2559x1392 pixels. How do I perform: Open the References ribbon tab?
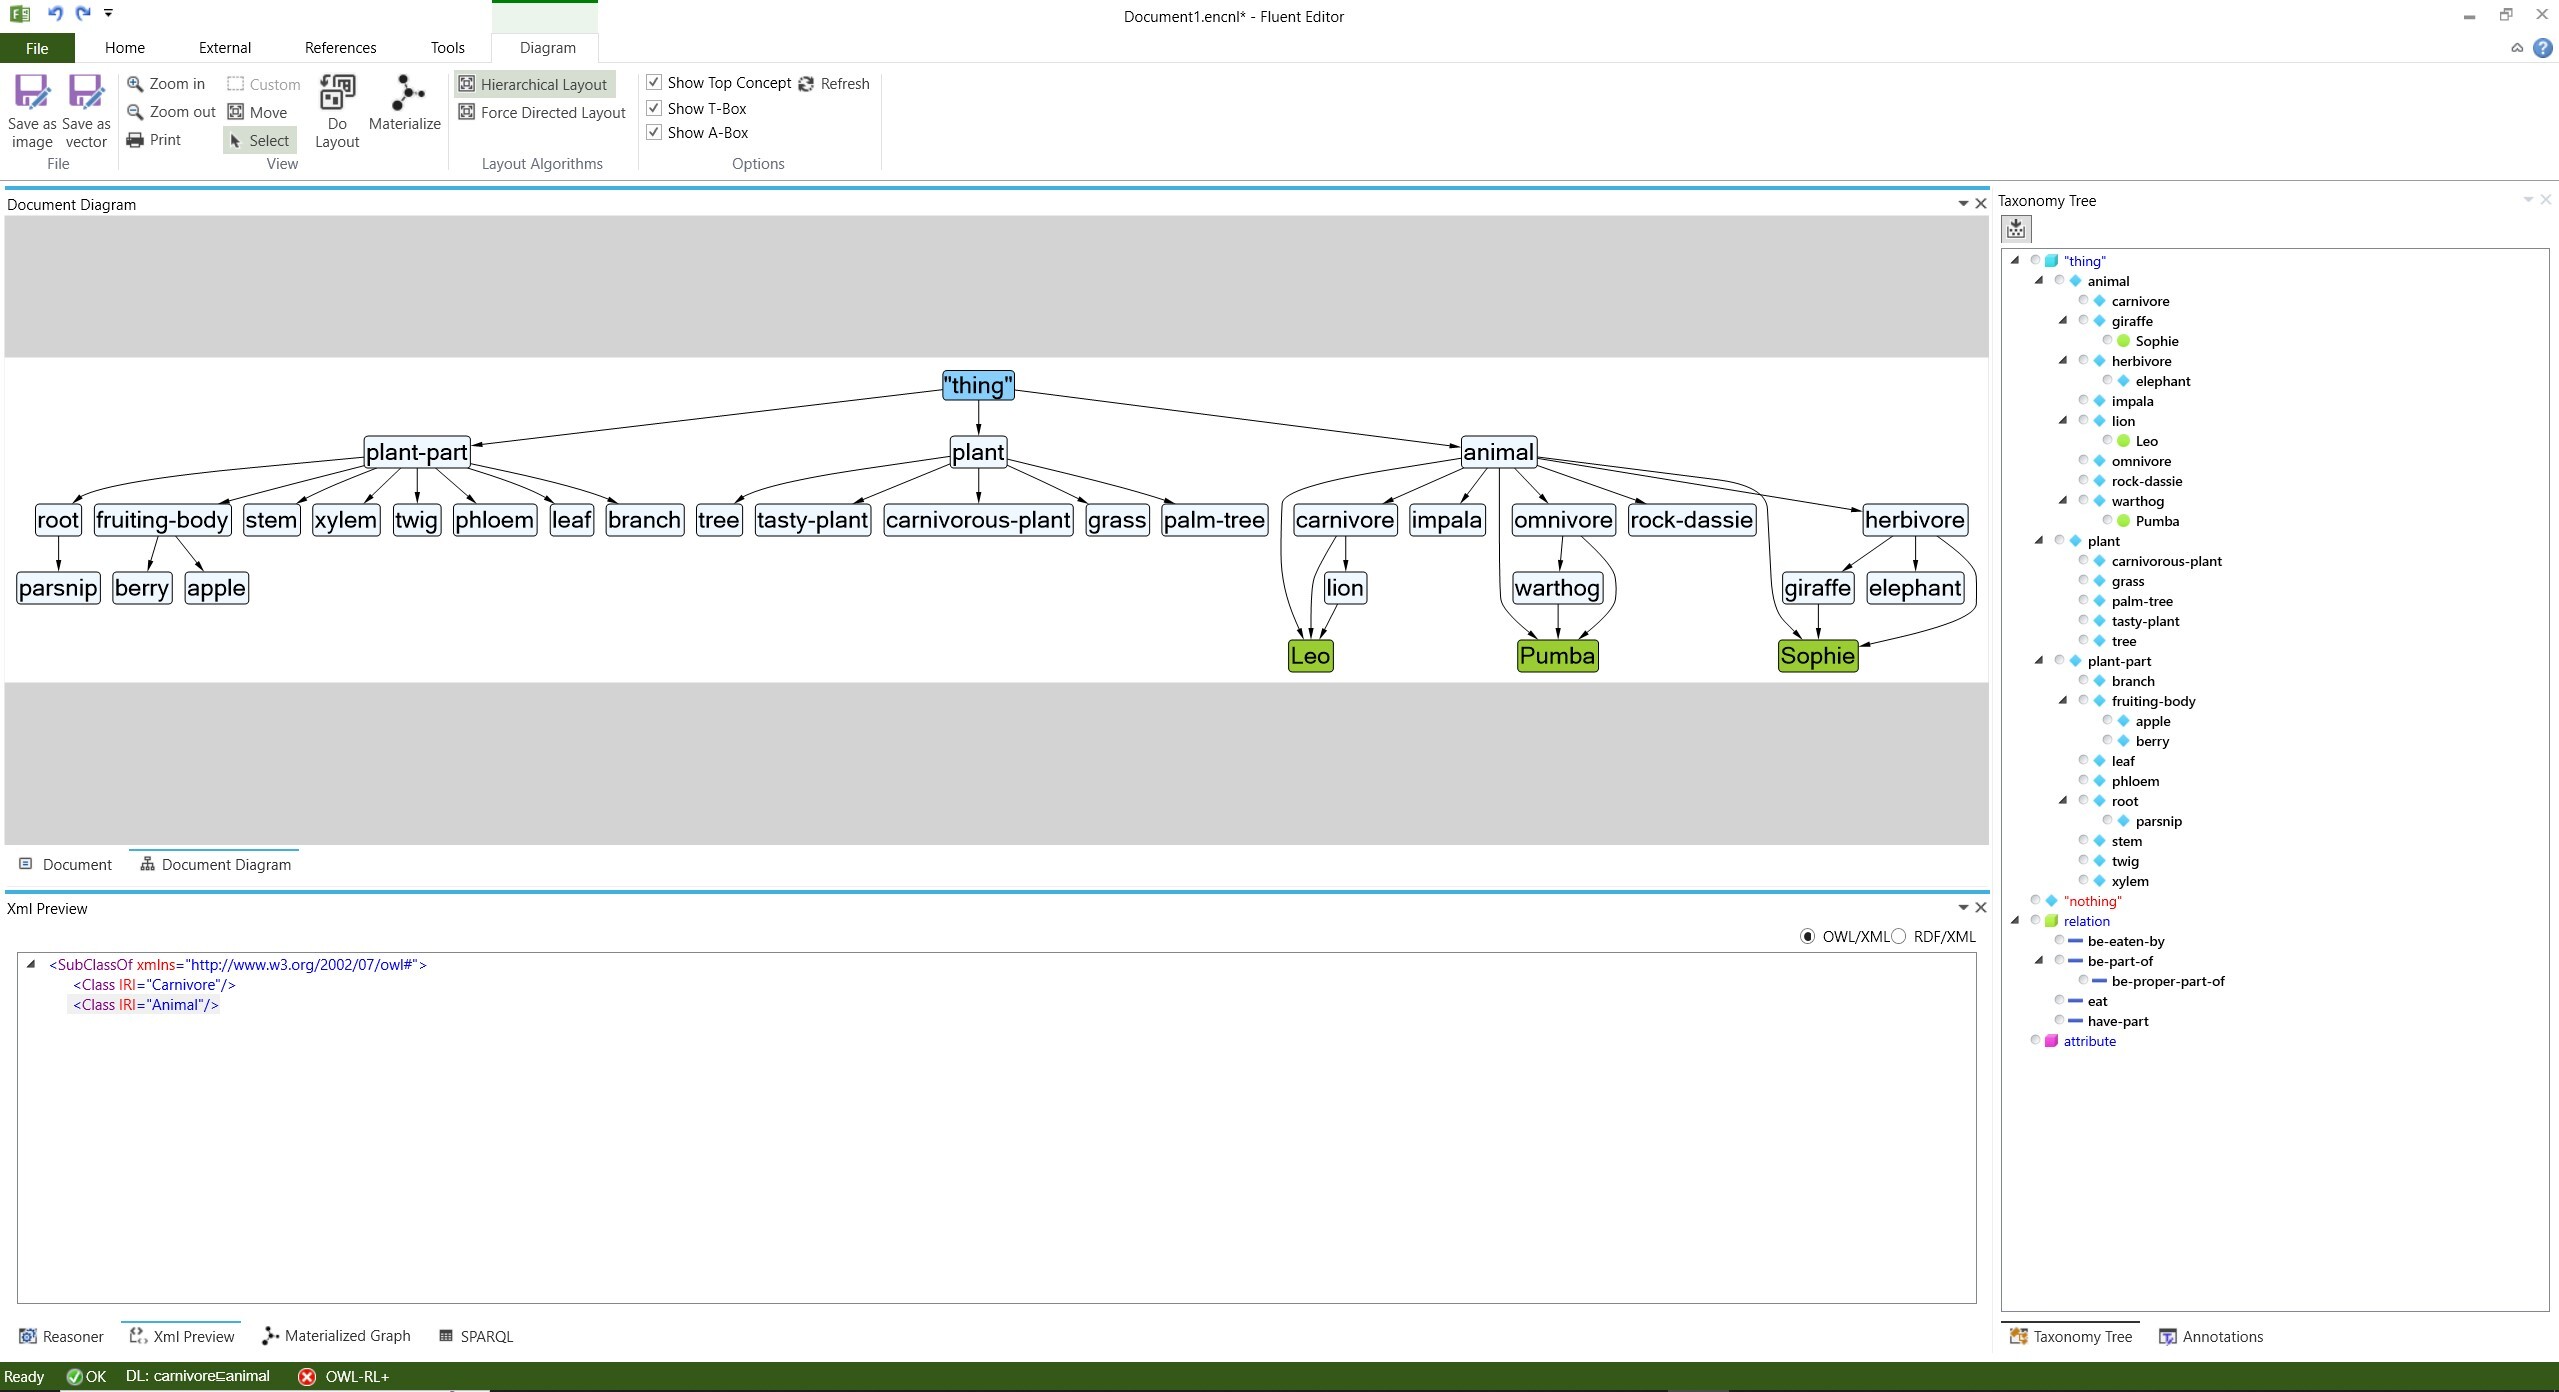click(x=340, y=48)
